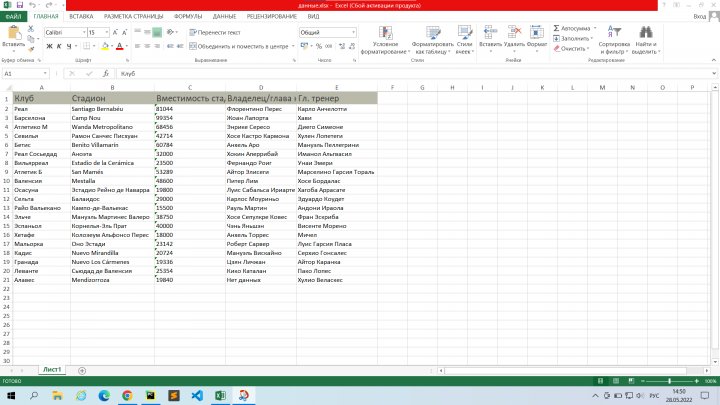720x405 pixels.
Task: Switch to the ФОРМУЛЫ ribbon tab
Action: tap(188, 17)
